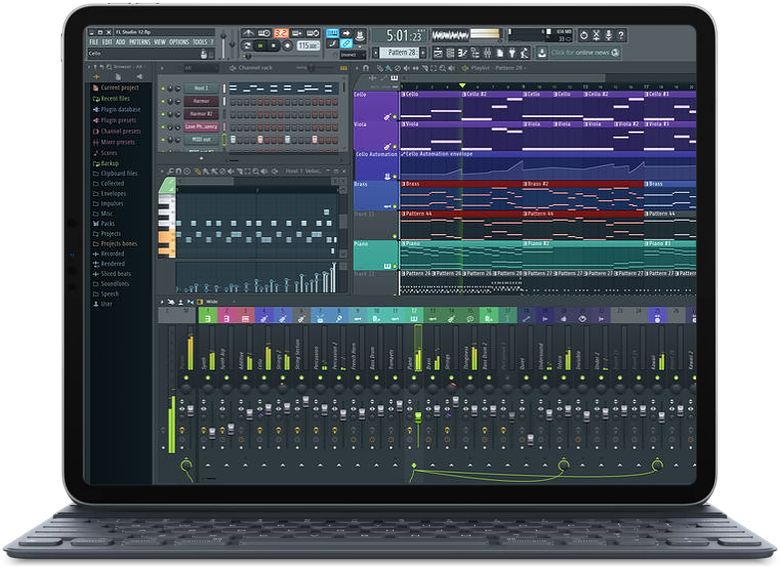The height and width of the screenshot is (567, 780).
Task: Click the undo history circular arrow icon
Action: click(584, 35)
